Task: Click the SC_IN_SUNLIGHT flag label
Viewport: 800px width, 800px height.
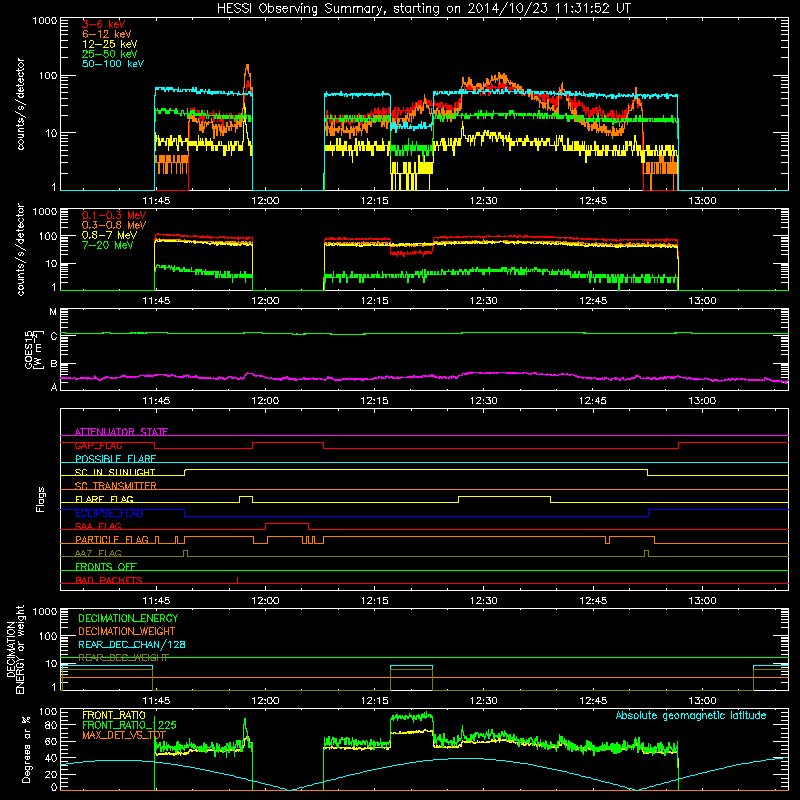Action: tap(115, 472)
